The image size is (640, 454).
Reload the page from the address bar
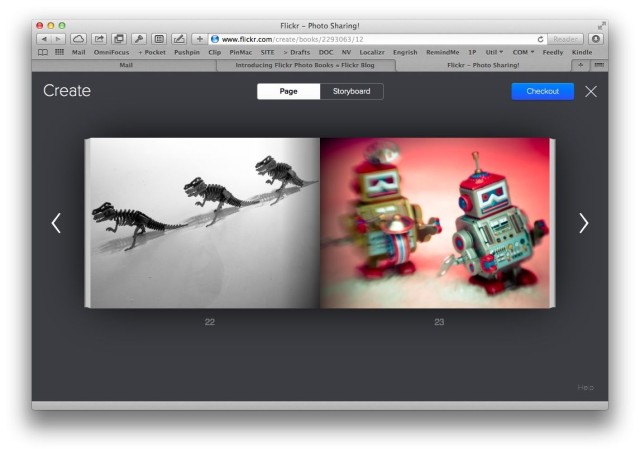click(541, 38)
